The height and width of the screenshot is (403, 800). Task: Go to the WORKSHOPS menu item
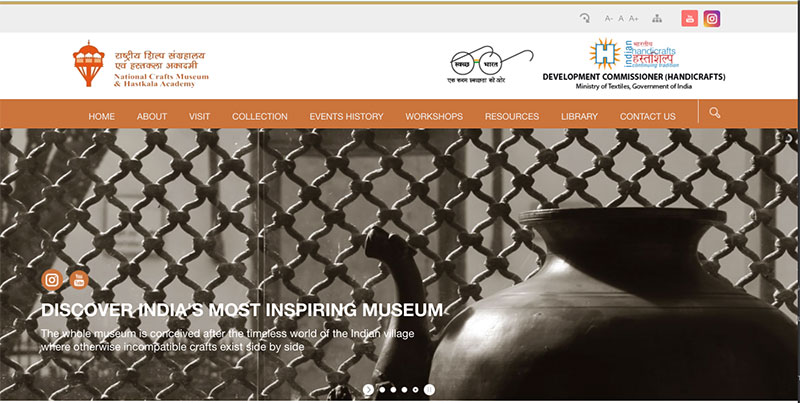(x=434, y=116)
